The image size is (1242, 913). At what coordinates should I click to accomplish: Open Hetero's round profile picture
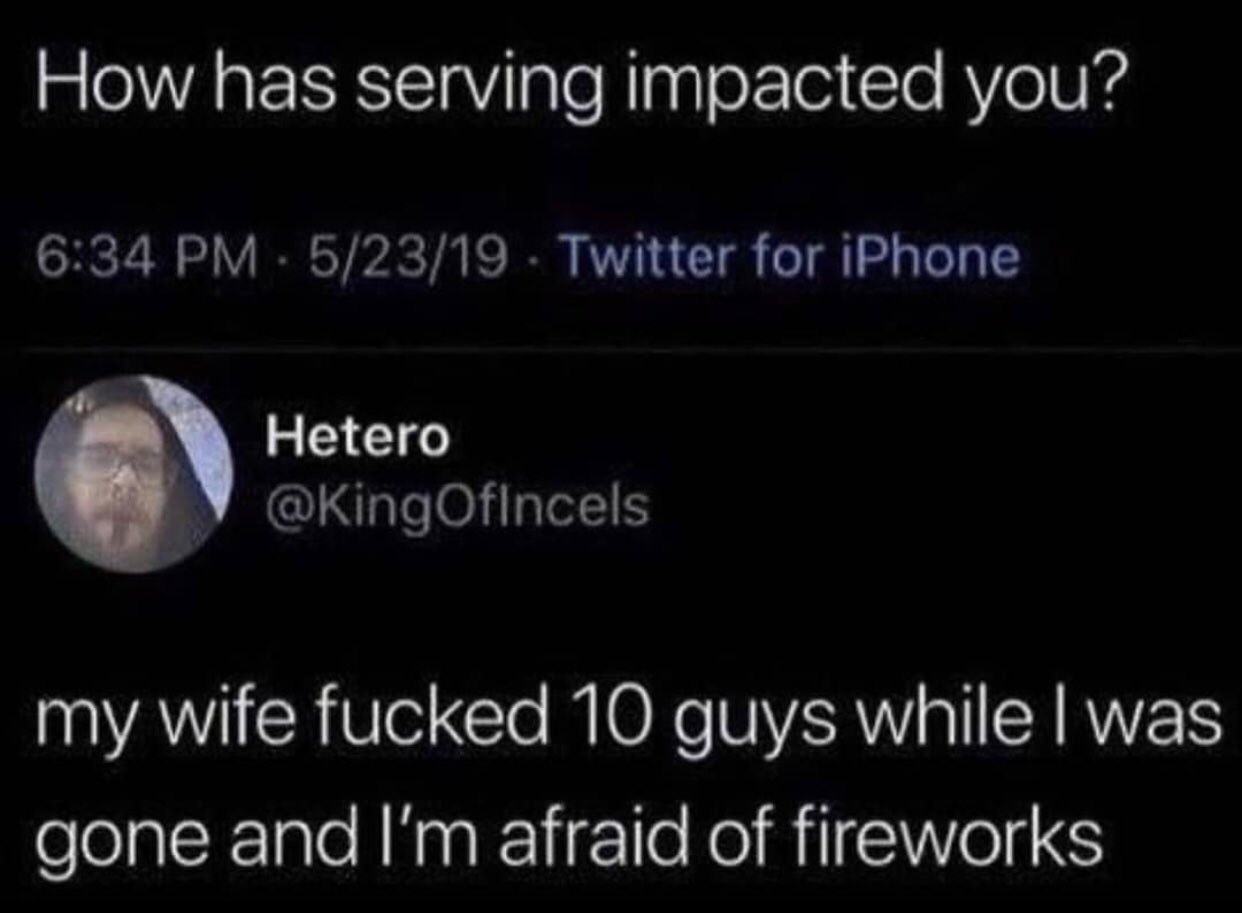(133, 474)
